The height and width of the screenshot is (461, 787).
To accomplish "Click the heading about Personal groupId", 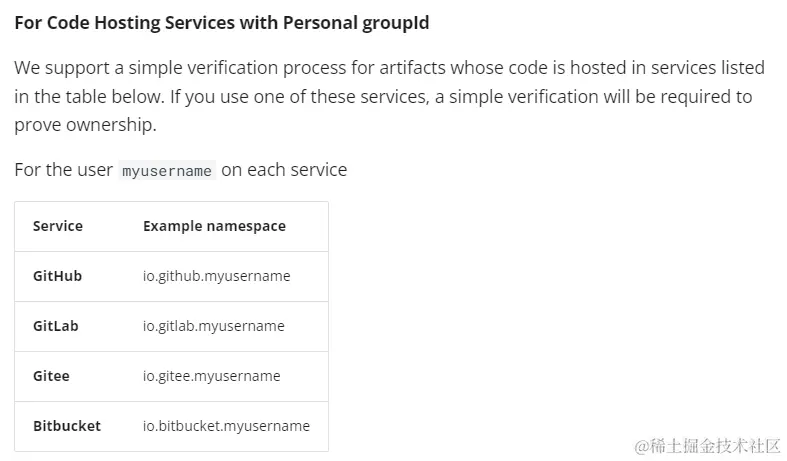I will pos(222,23).
